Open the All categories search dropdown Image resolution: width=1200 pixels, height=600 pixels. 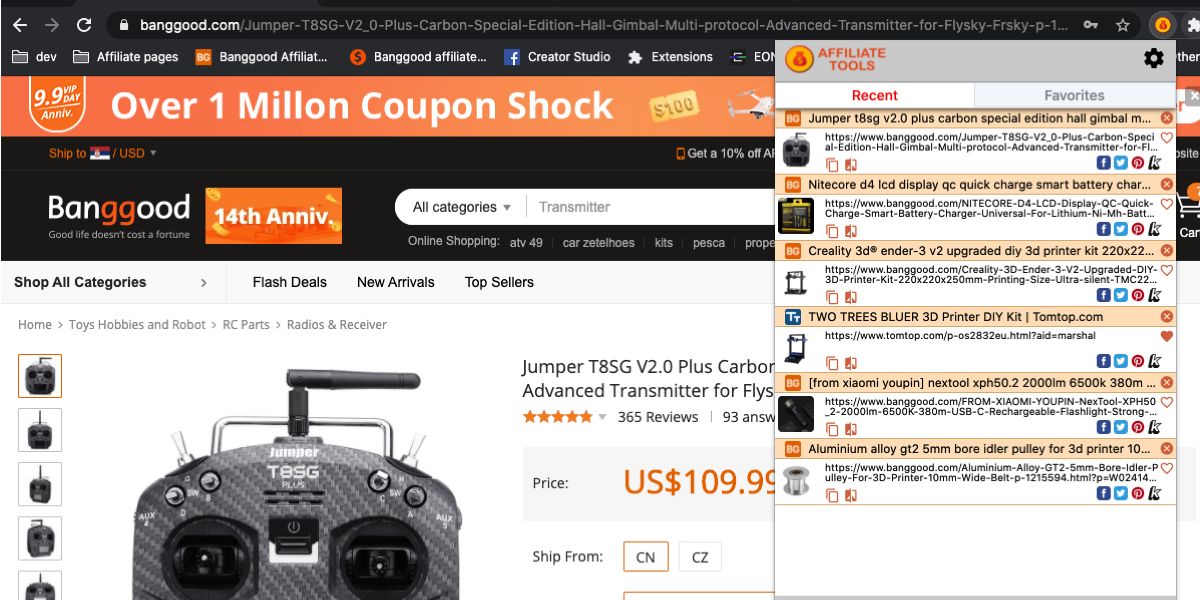(462, 207)
